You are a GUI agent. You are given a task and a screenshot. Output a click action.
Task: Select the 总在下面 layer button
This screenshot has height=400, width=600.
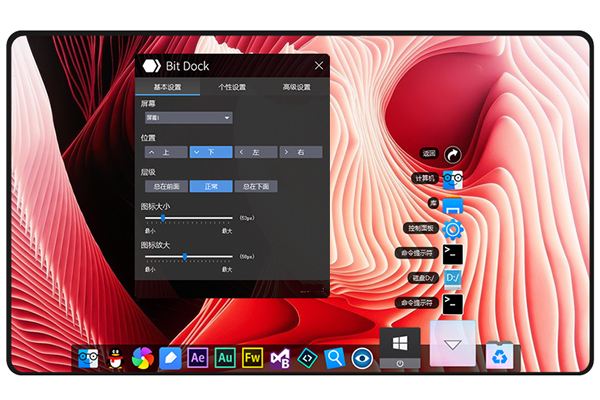click(256, 186)
